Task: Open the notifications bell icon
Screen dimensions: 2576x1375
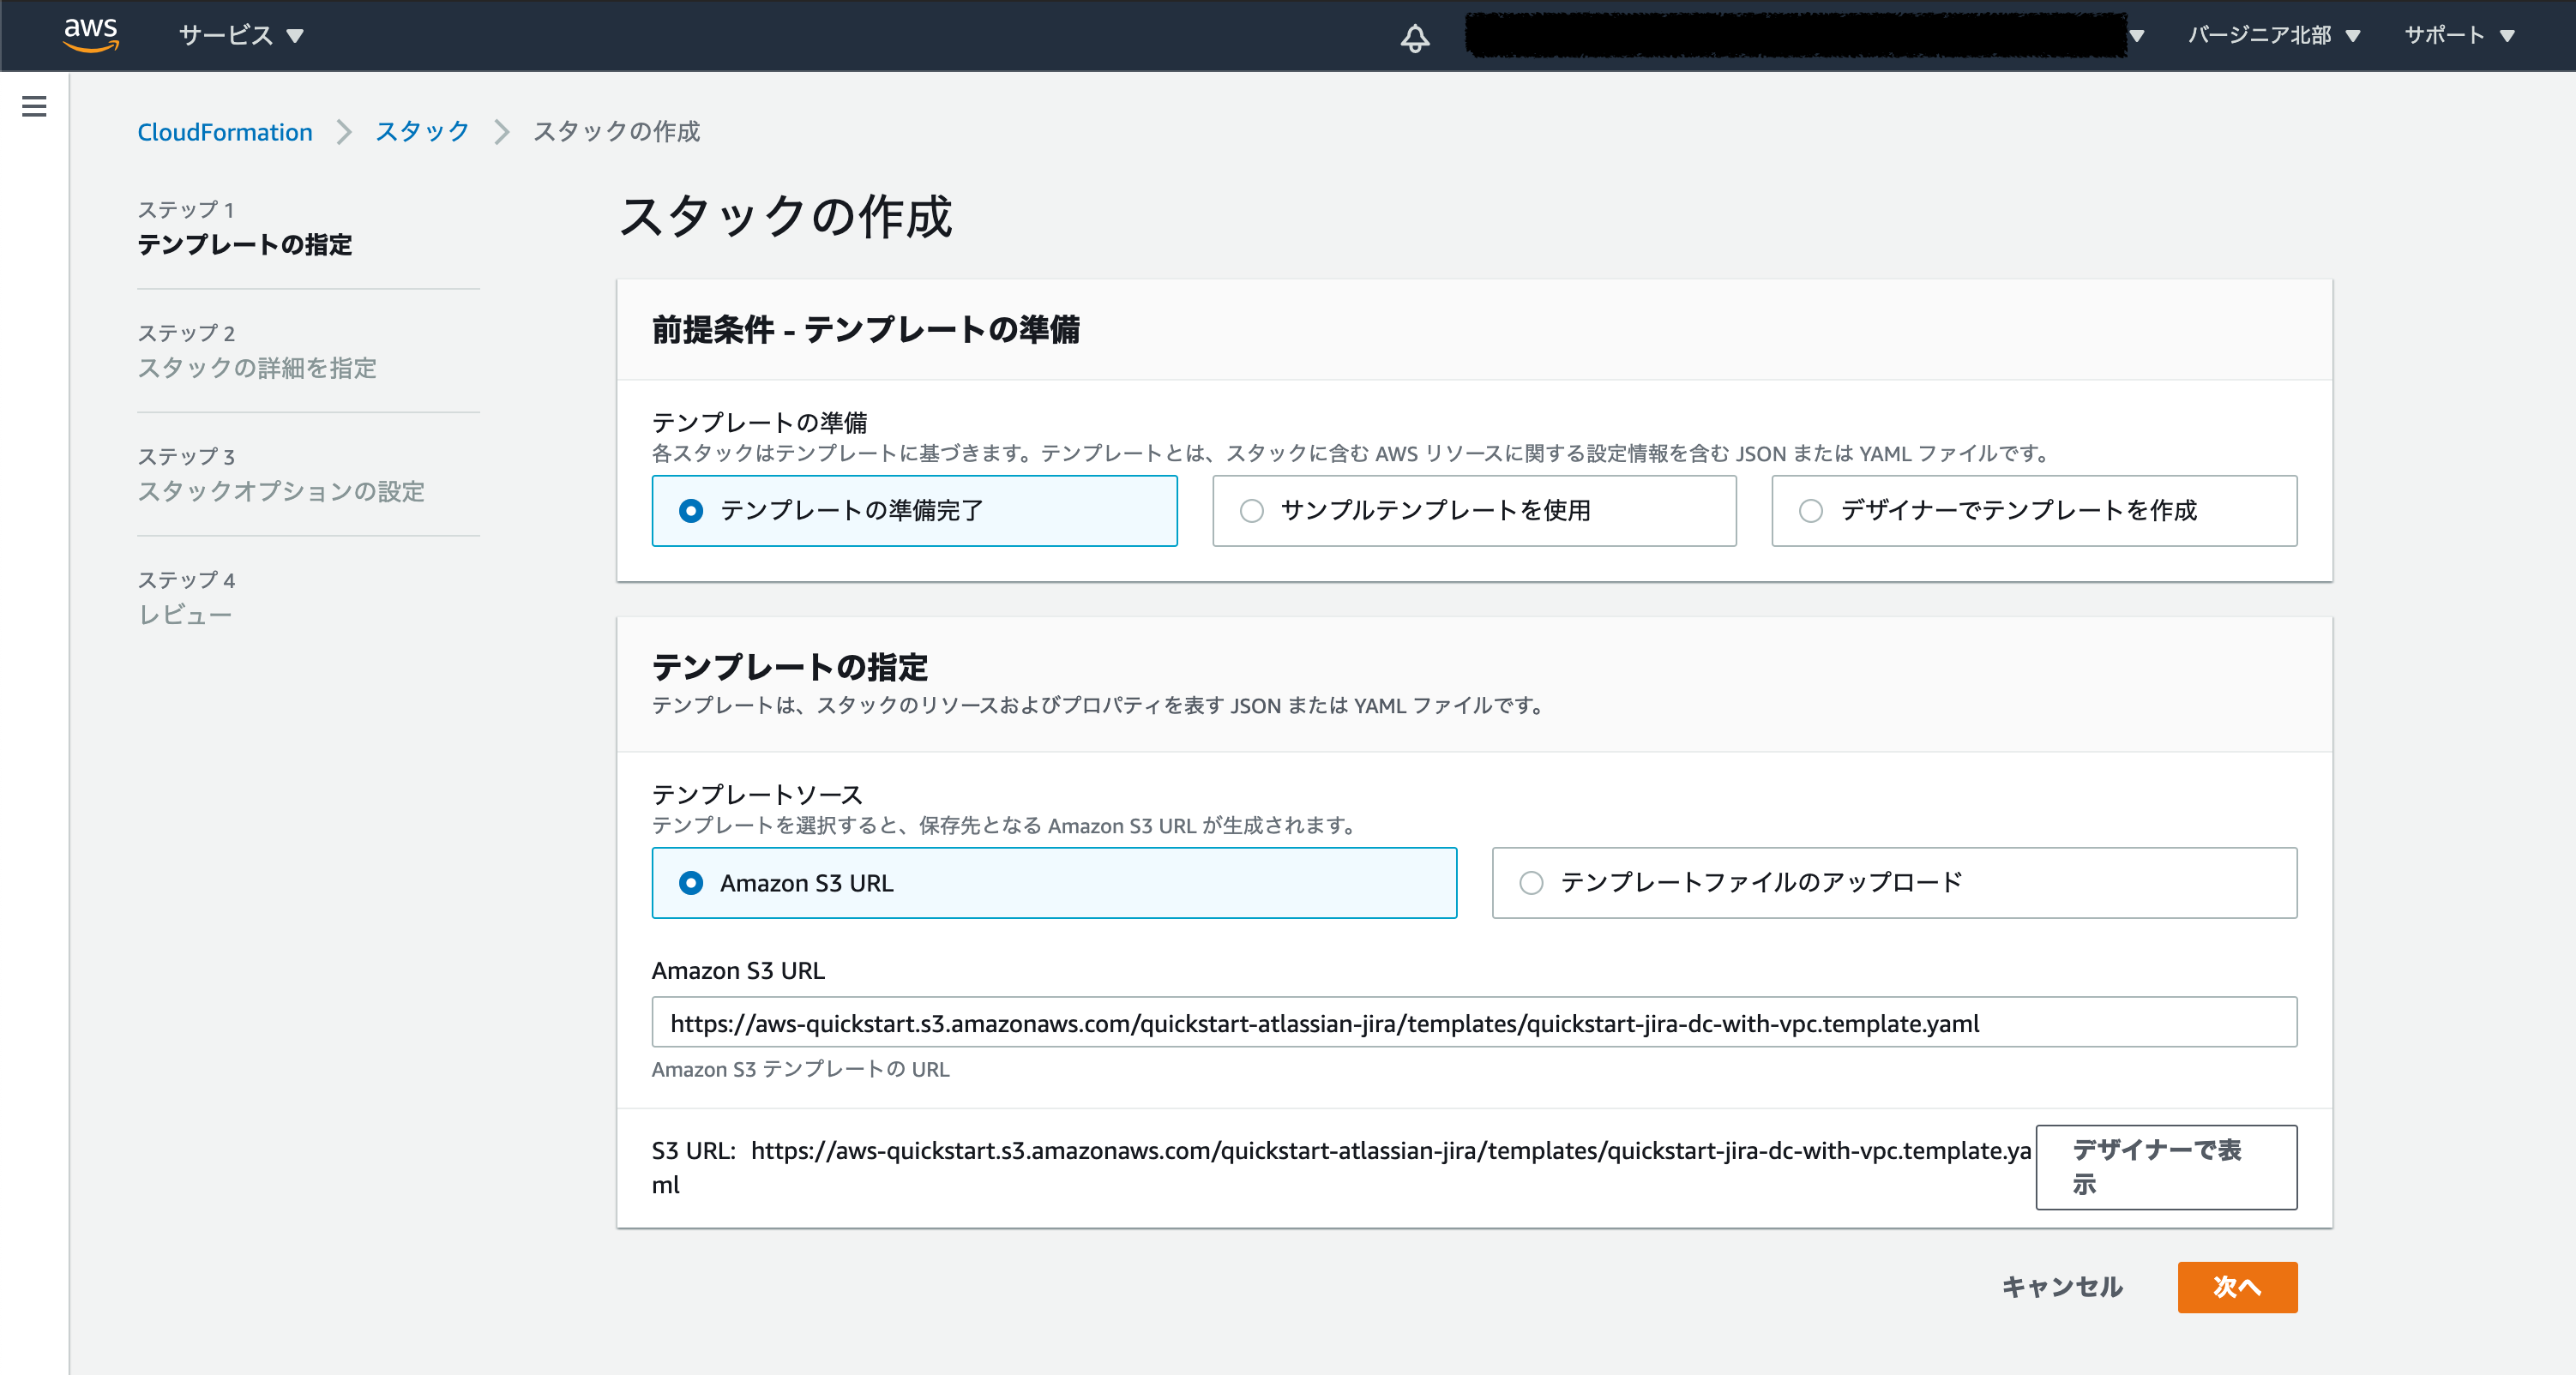Action: (x=1414, y=38)
